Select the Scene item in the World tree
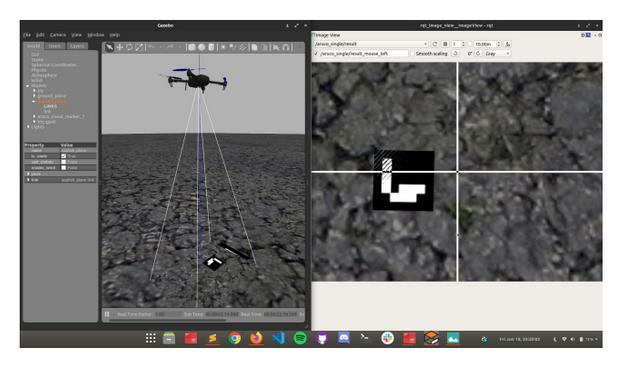Screen dimensions: 621x373 click(x=37, y=60)
